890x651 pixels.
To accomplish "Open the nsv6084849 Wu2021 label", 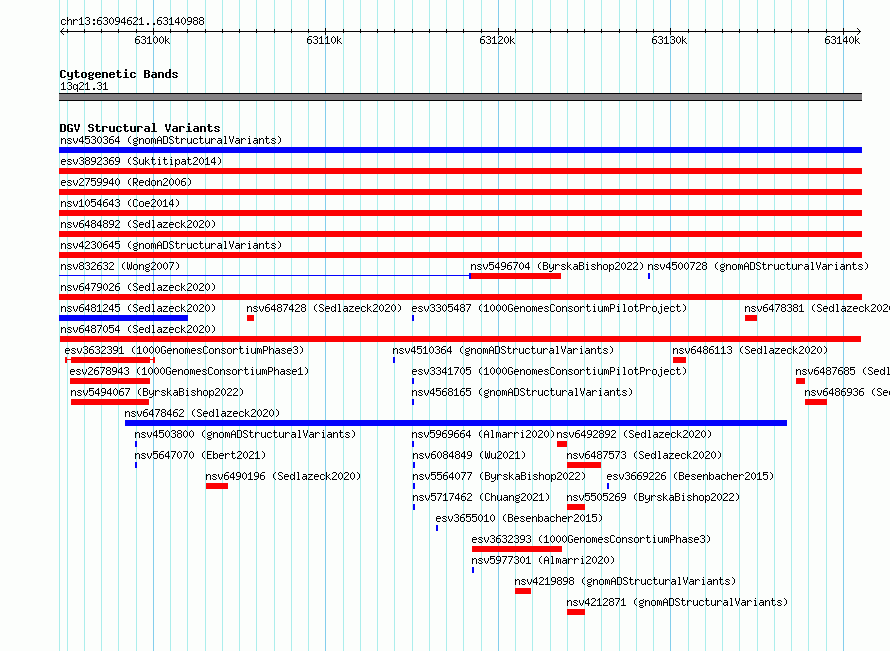I will (469, 455).
